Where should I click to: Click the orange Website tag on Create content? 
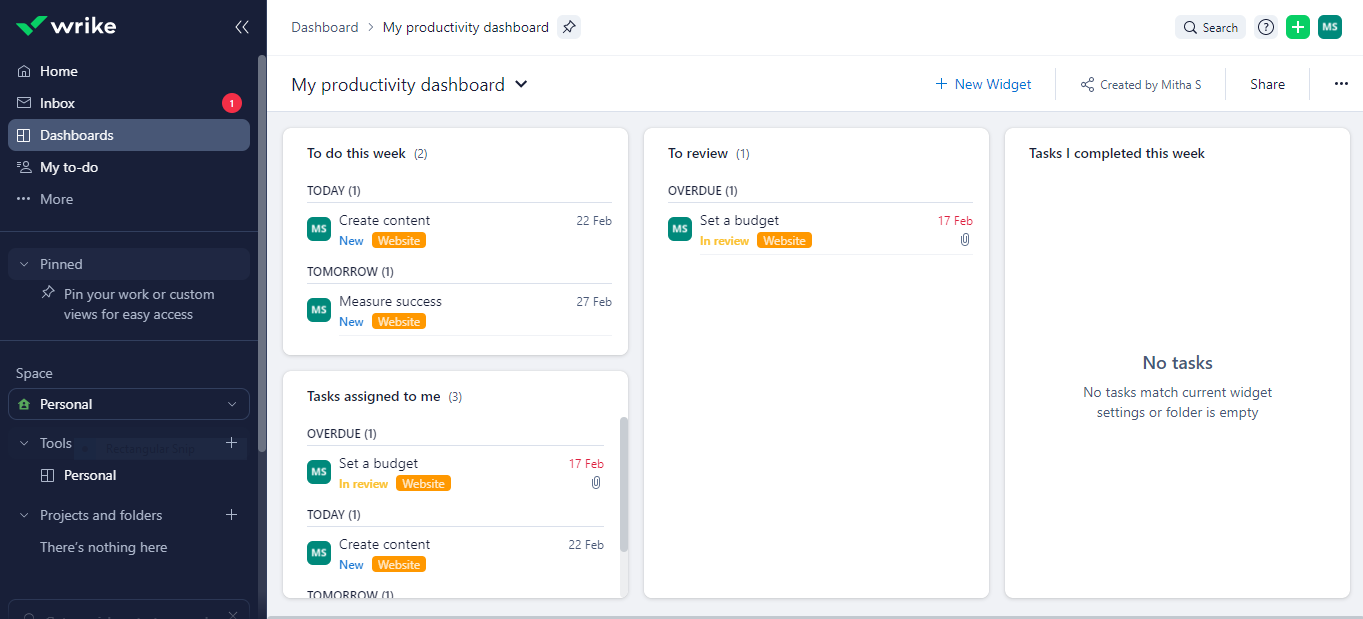(x=398, y=240)
